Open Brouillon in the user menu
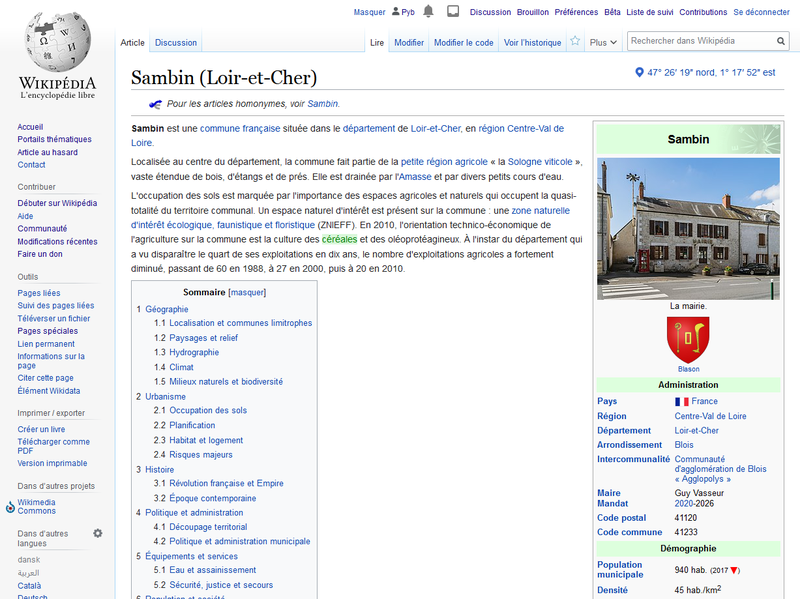This screenshot has height=599, width=800. (x=533, y=12)
